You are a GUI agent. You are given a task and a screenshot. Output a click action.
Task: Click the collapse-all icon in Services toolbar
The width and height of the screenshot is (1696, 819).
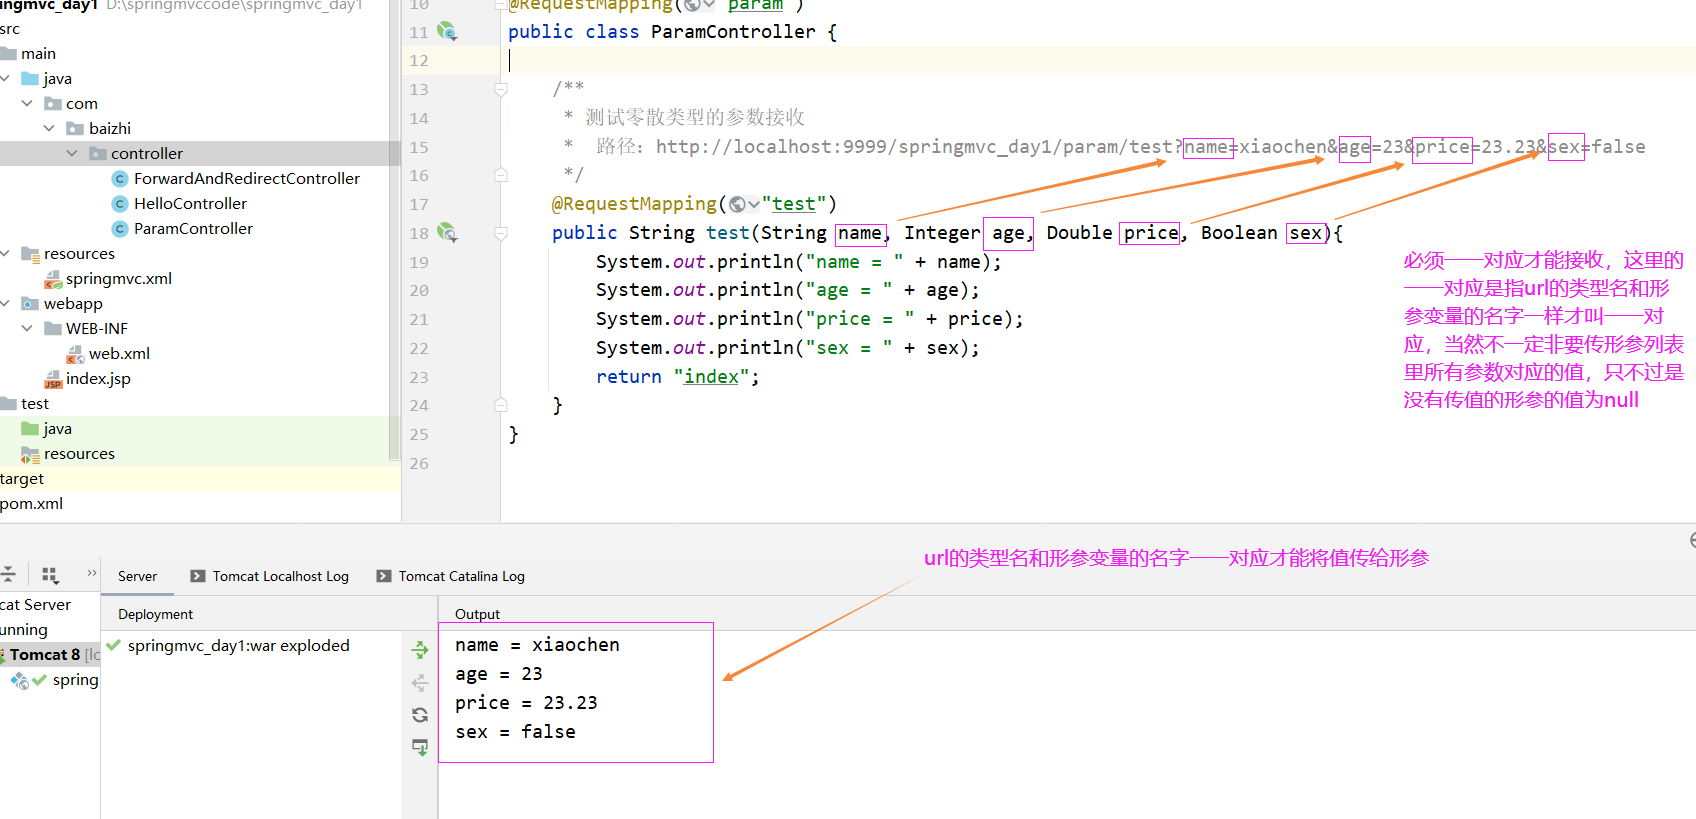(x=8, y=575)
